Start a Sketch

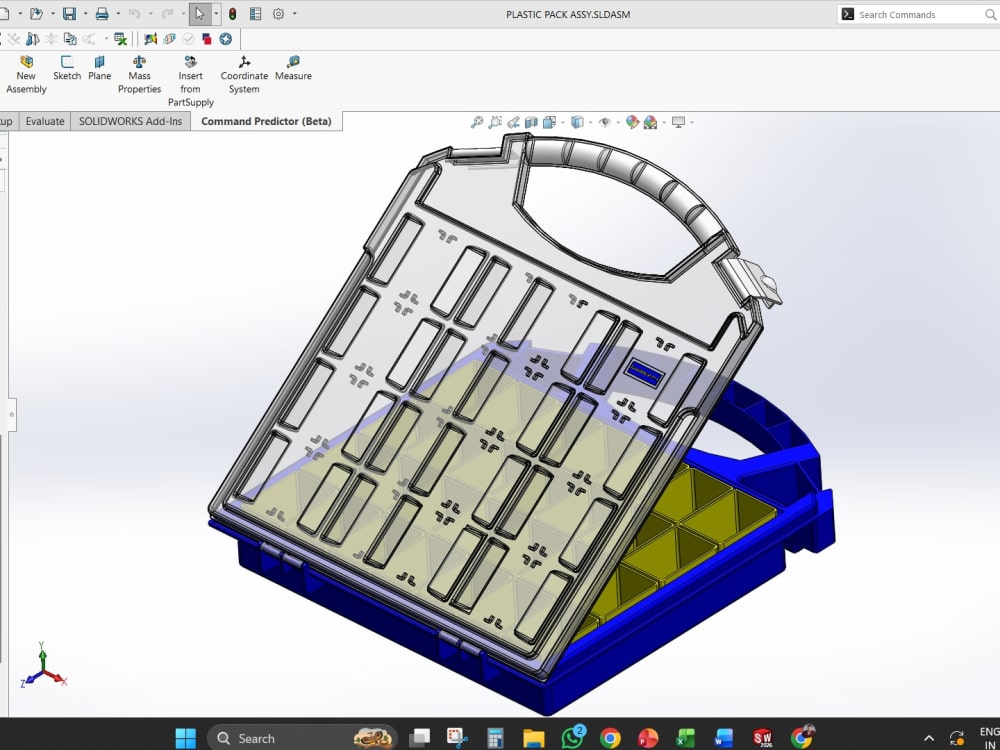(67, 68)
